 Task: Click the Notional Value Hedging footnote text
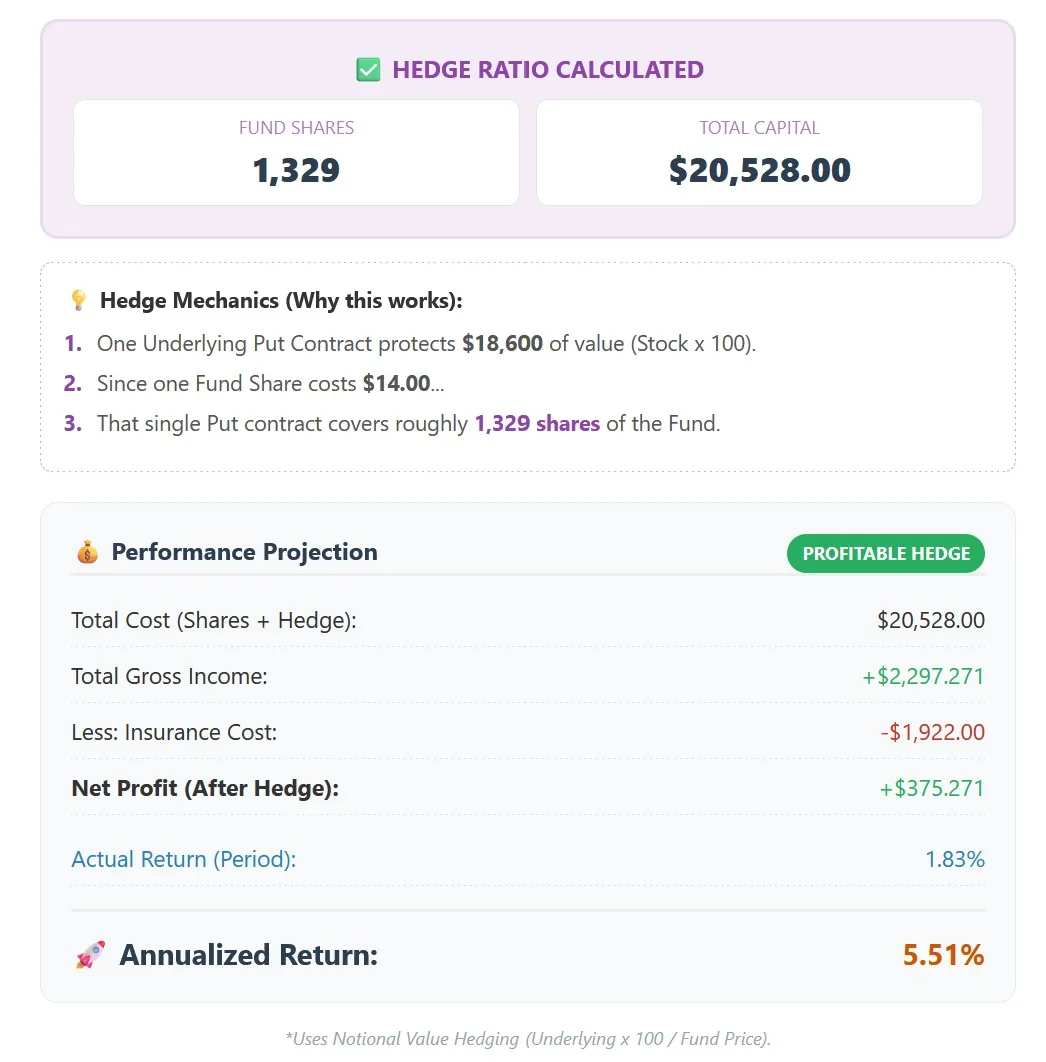click(x=528, y=1039)
